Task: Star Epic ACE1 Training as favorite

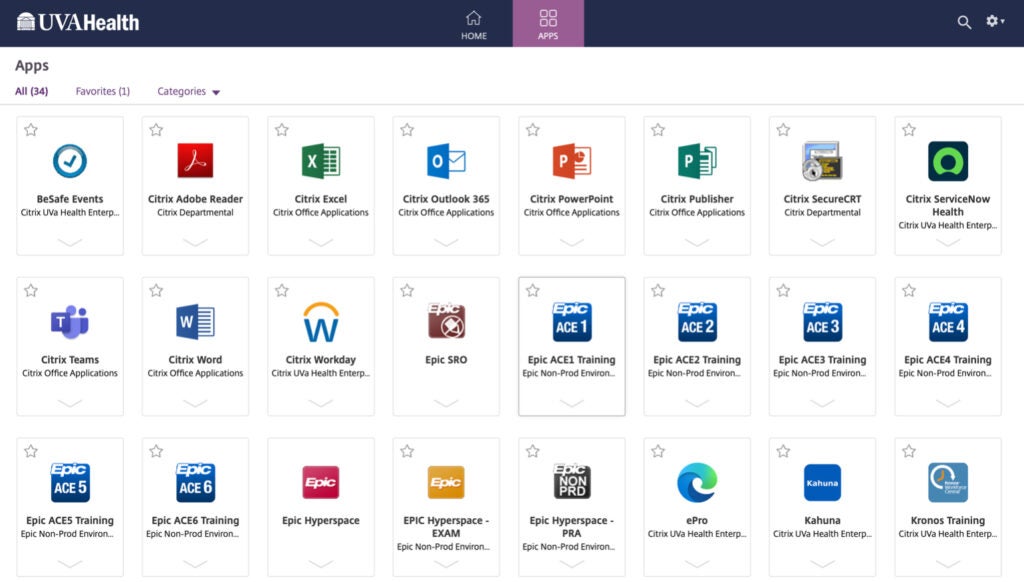Action: (x=532, y=290)
